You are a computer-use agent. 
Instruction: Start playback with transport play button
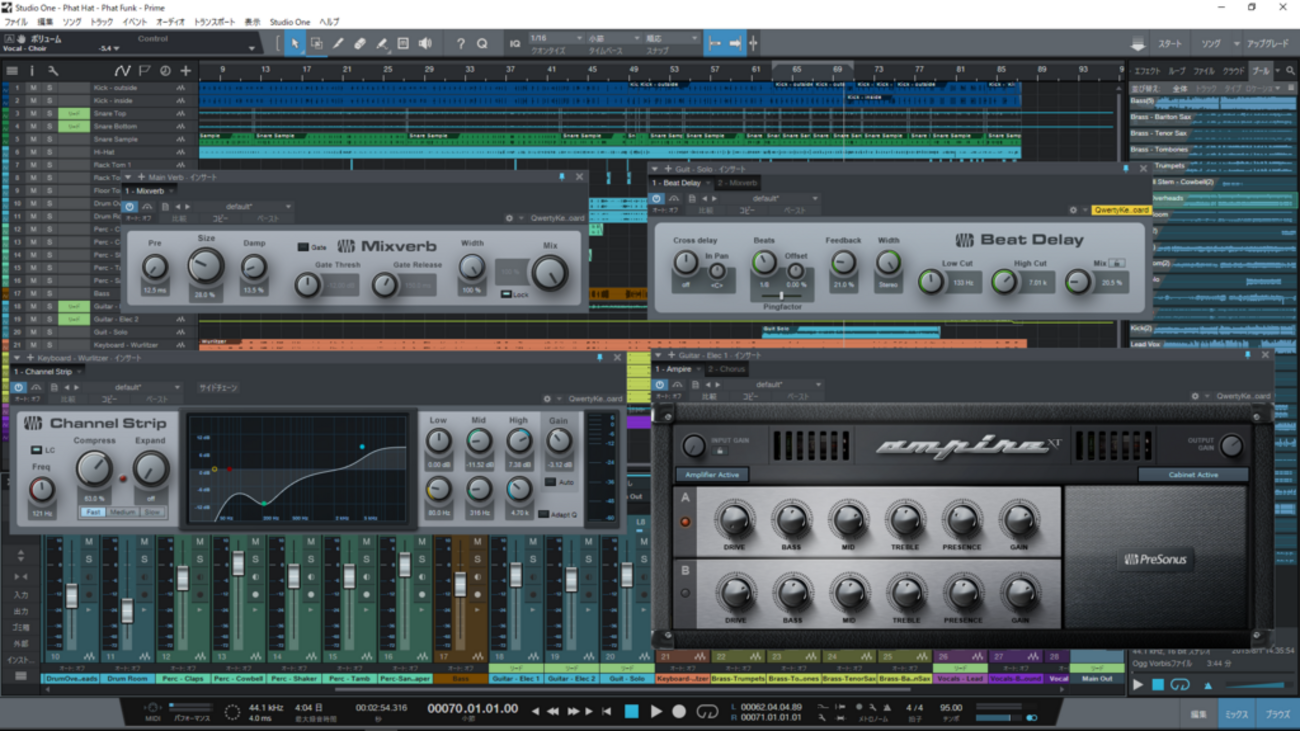pyautogui.click(x=656, y=711)
